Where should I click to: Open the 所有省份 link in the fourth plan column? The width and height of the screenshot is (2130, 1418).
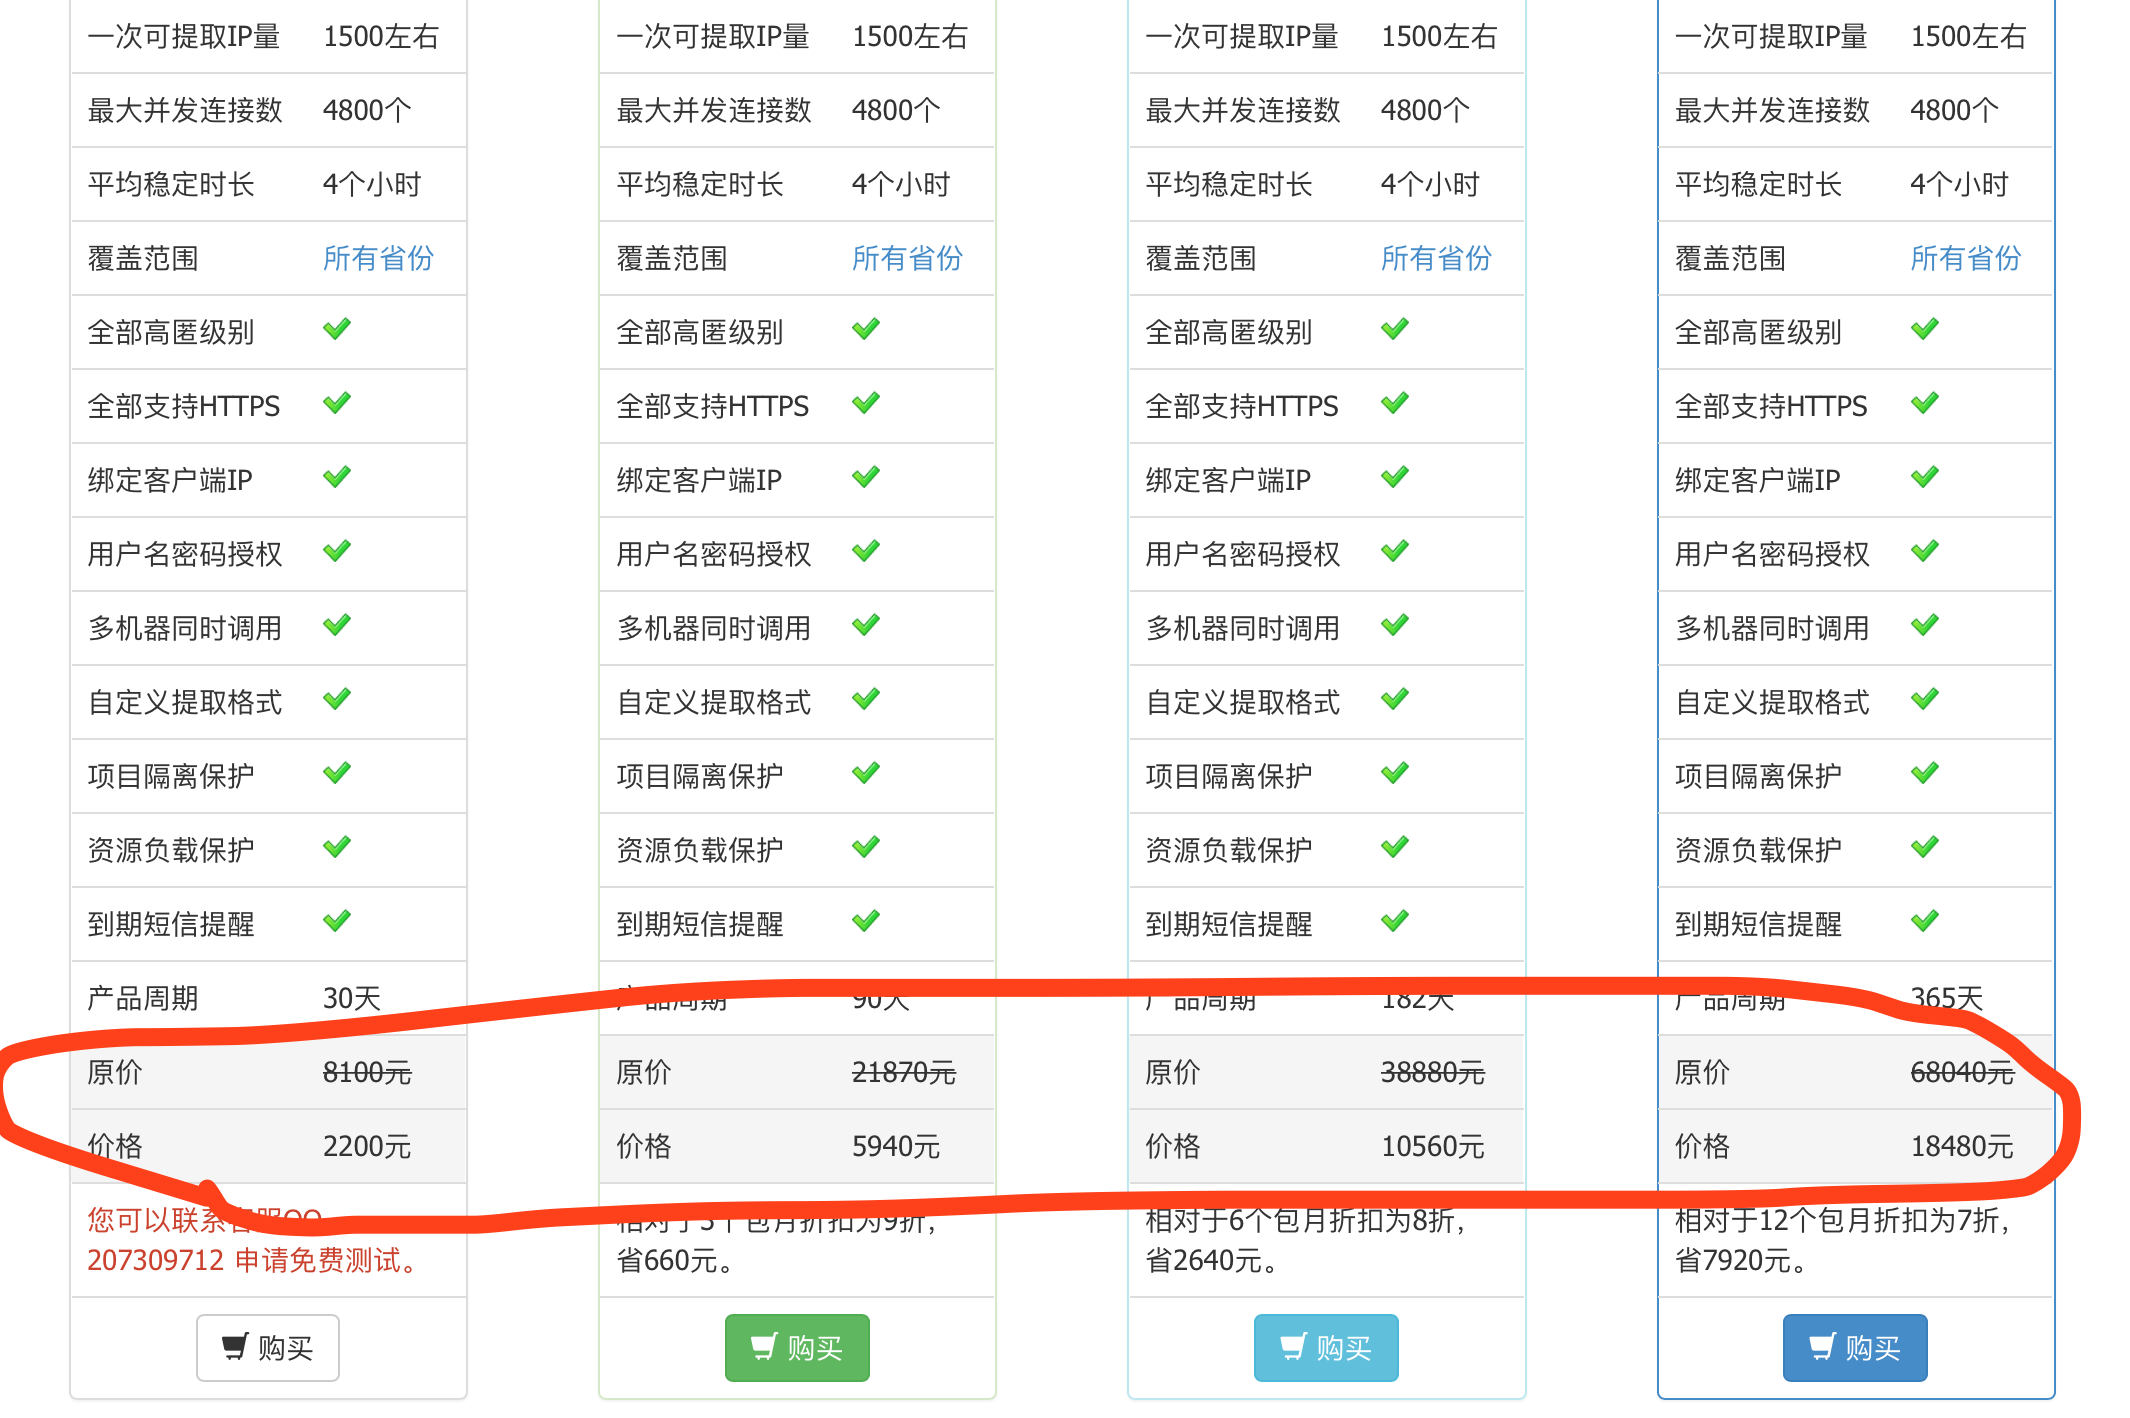[1966, 258]
